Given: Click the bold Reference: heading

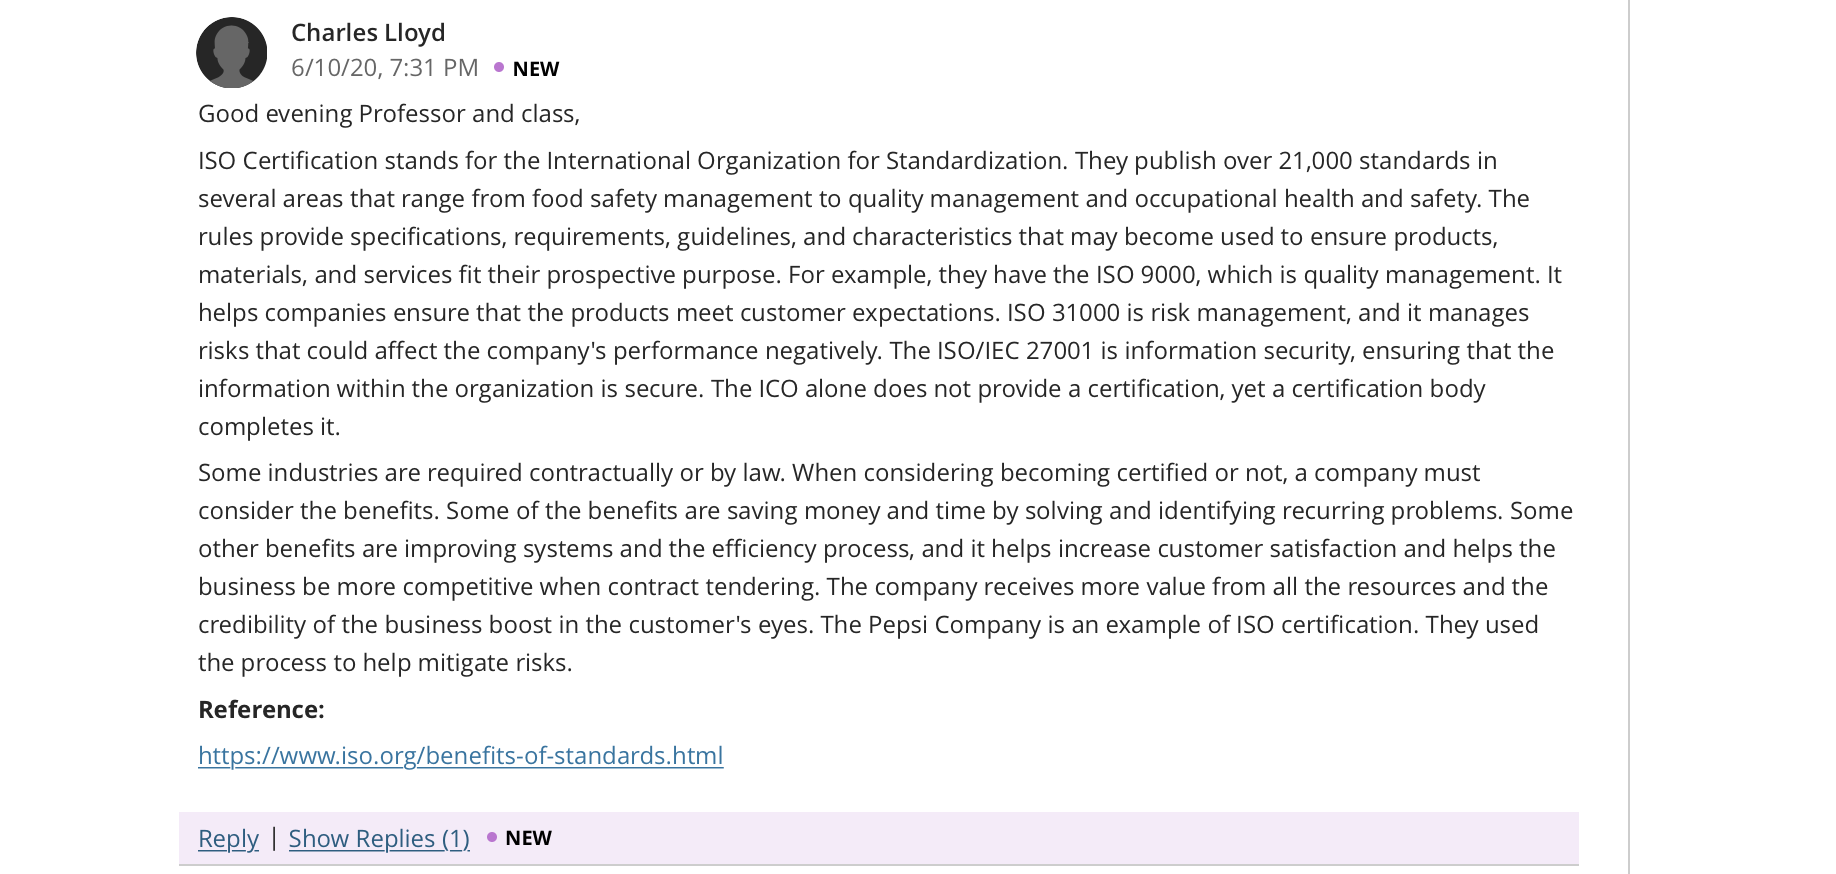Looking at the screenshot, I should coord(261,709).
